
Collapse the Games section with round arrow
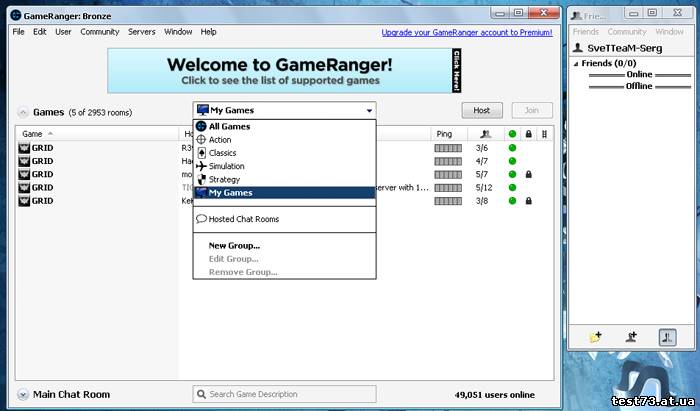[x=23, y=112]
